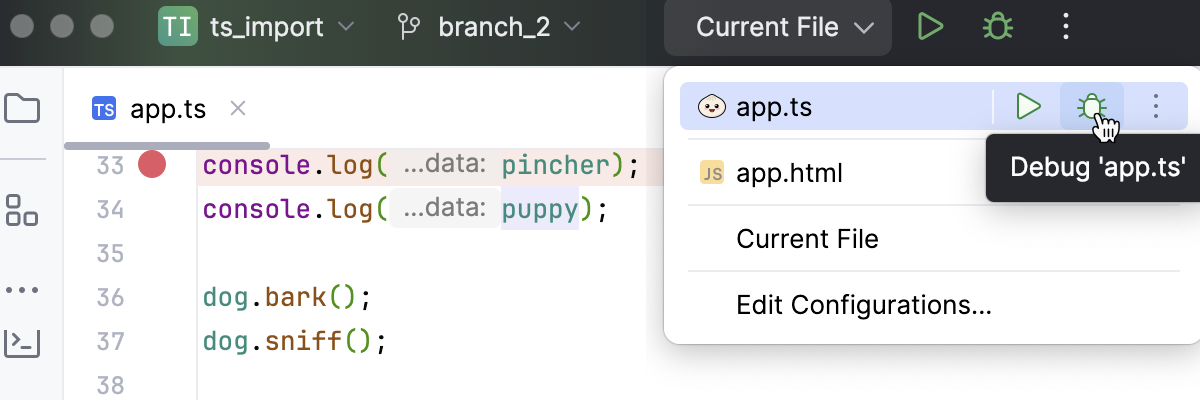The width and height of the screenshot is (1200, 400).
Task: Click line number 36 in the gutter
Action: tap(110, 297)
